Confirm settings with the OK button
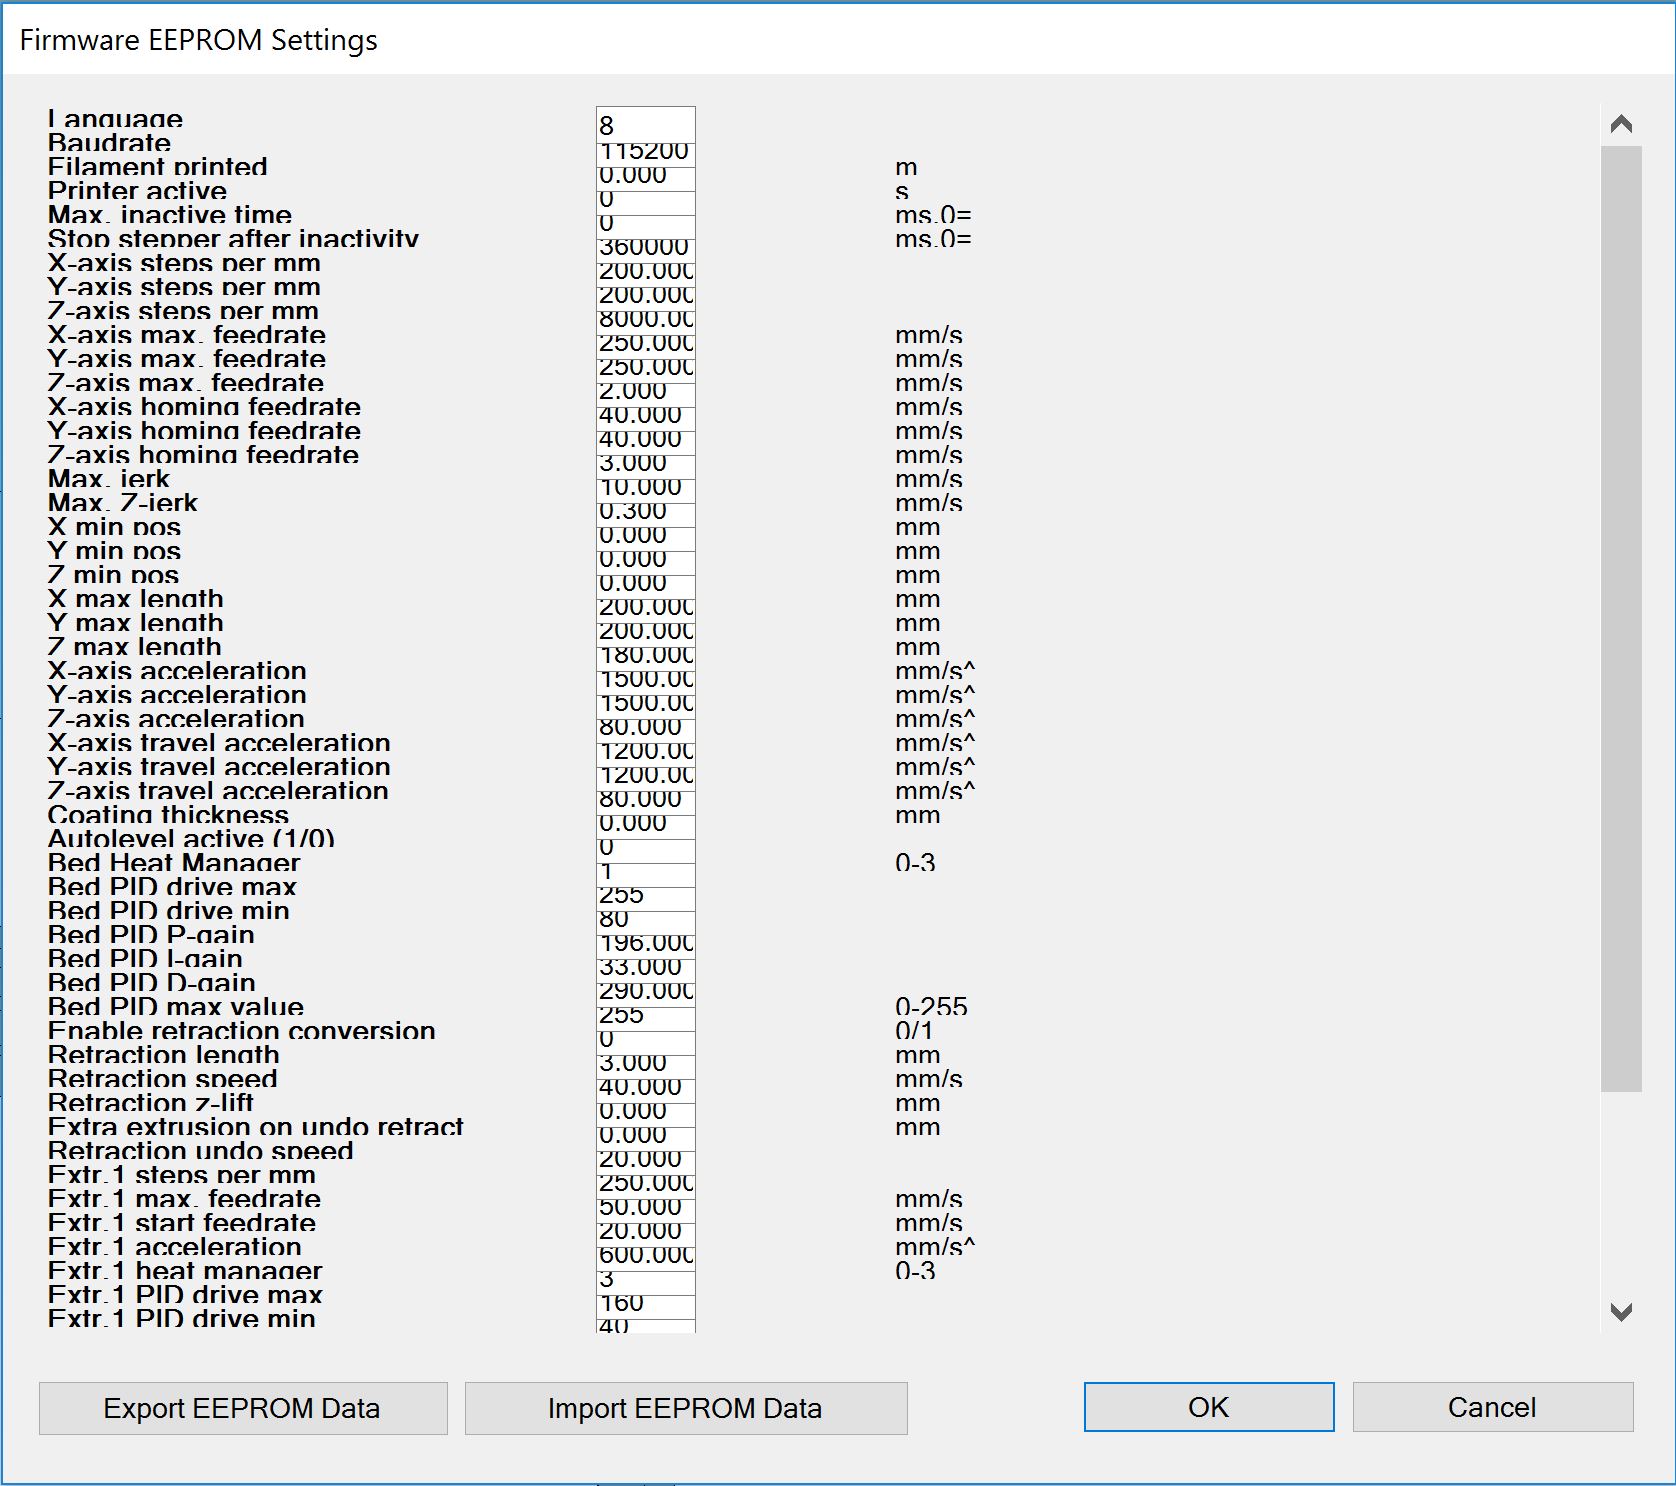Screen dimensions: 1676x1486 1208,1407
